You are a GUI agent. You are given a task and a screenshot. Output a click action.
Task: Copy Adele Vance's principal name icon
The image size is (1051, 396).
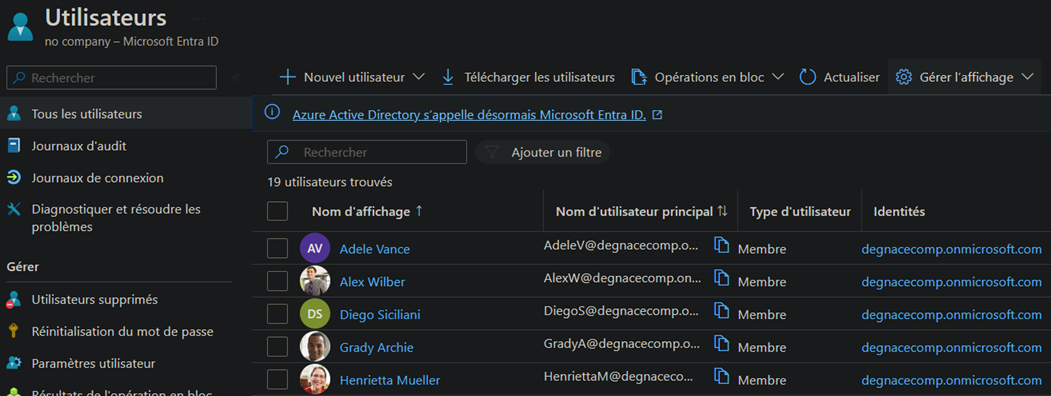[721, 245]
